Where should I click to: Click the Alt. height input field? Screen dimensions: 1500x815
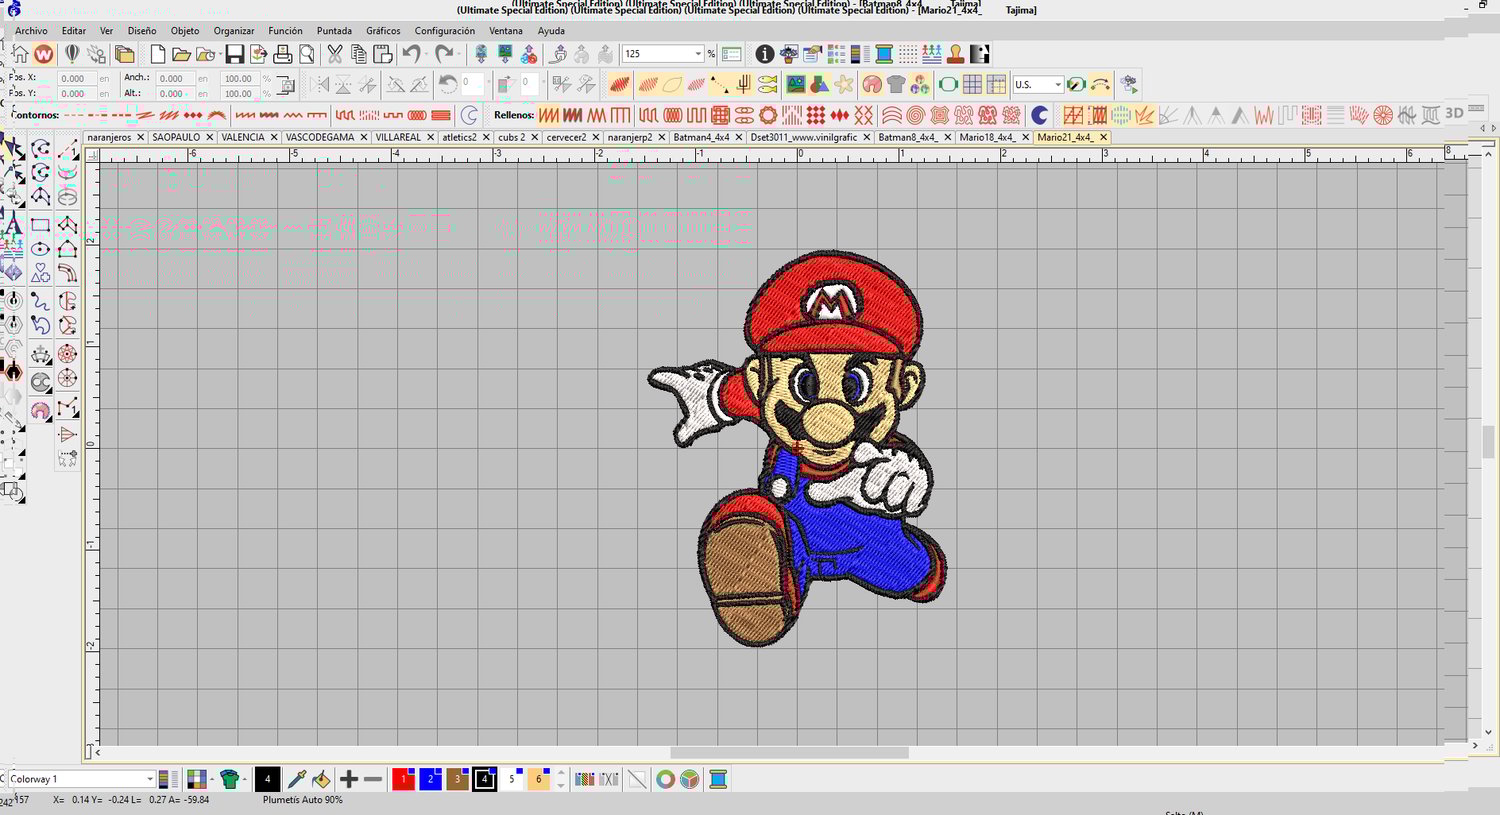click(176, 94)
